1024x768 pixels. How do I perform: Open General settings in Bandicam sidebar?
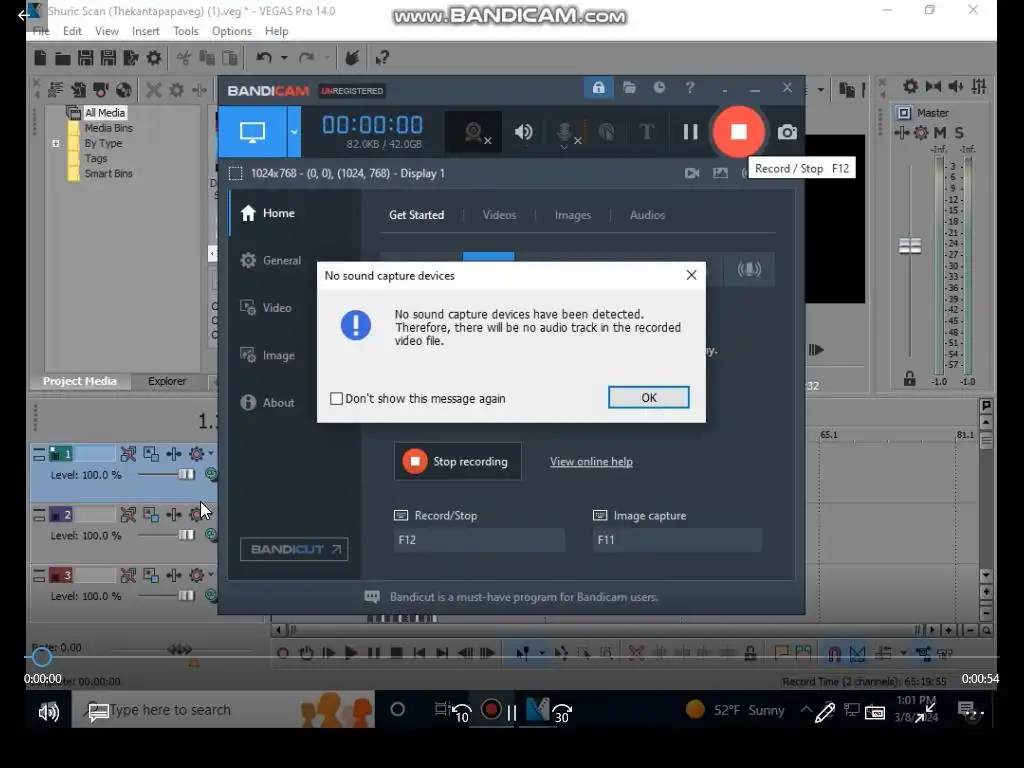[270, 260]
